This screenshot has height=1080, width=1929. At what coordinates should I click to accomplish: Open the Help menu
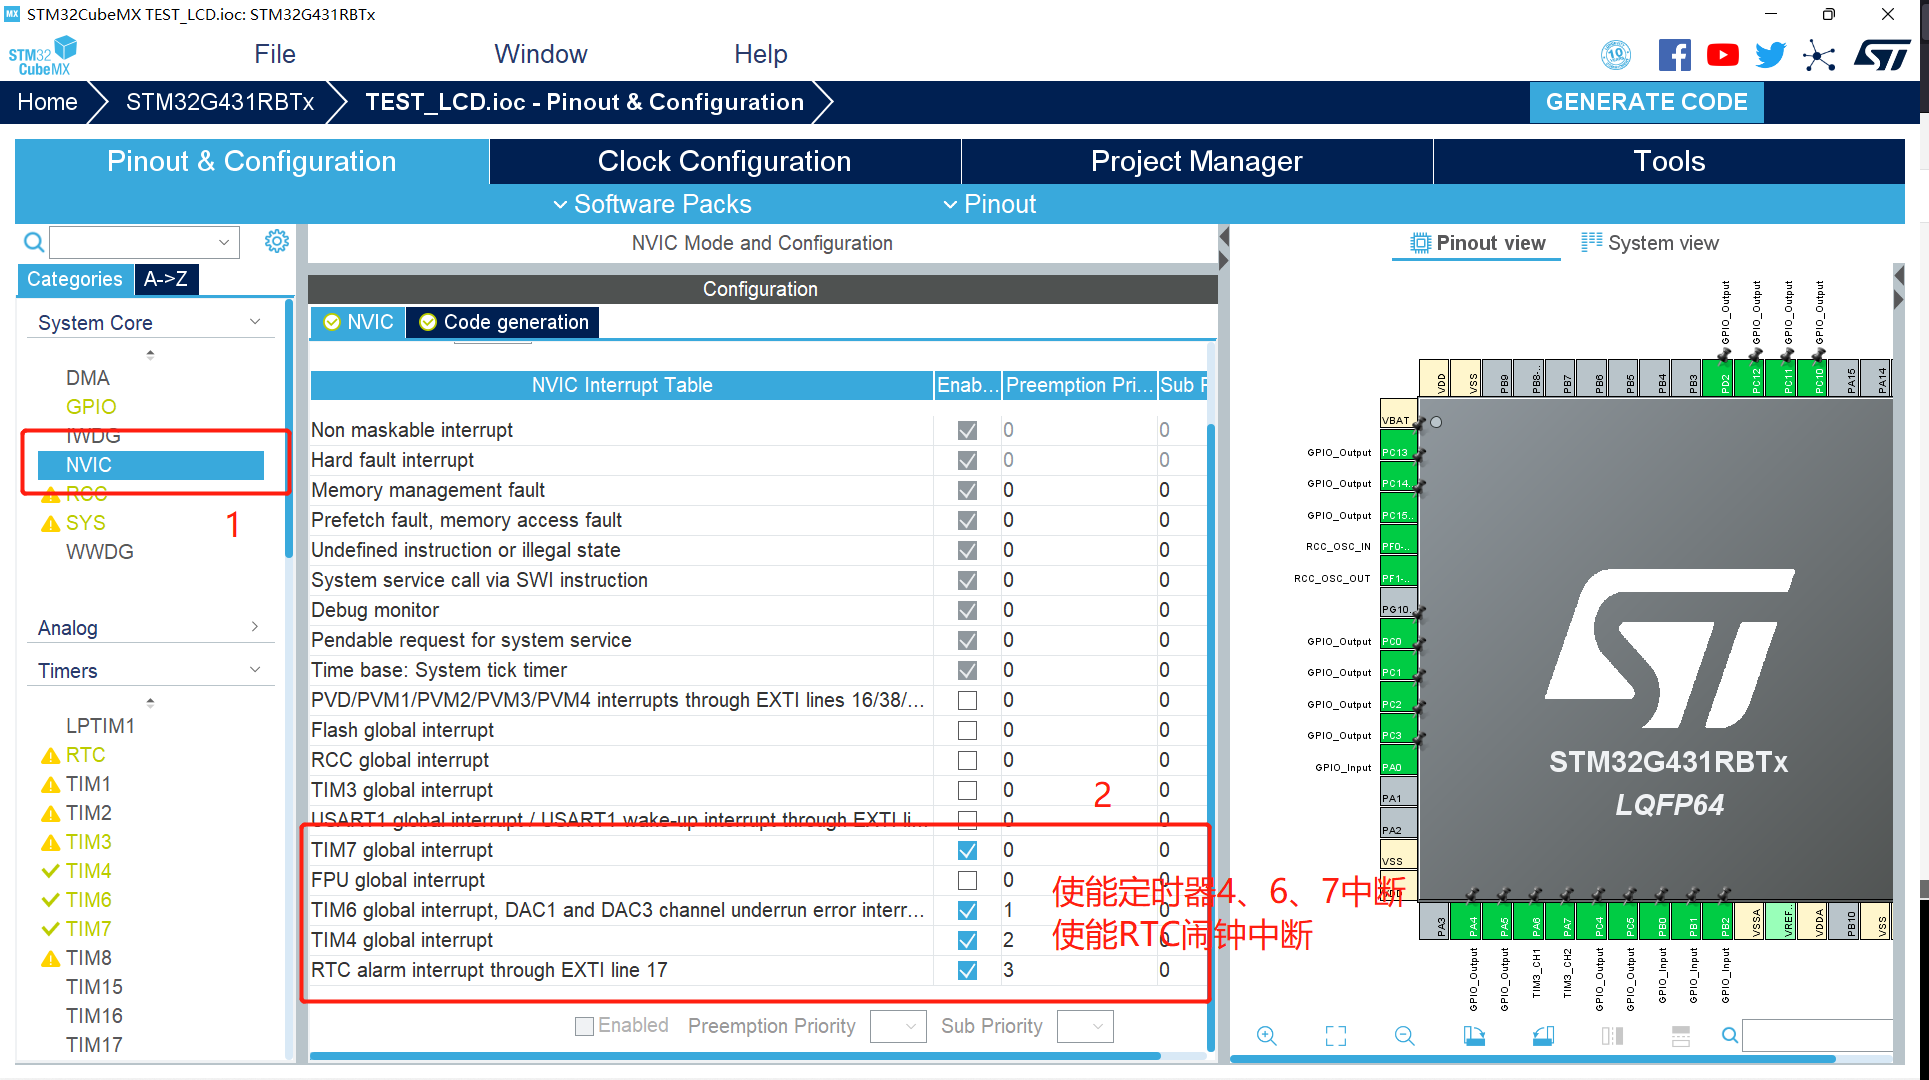click(x=761, y=54)
